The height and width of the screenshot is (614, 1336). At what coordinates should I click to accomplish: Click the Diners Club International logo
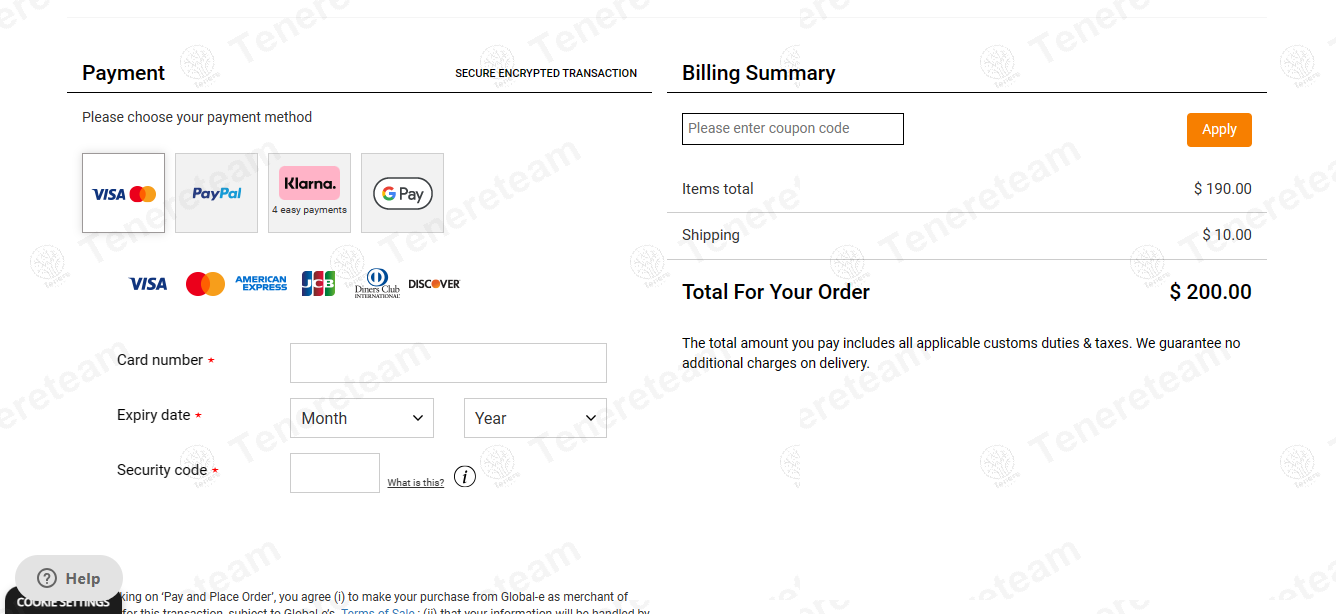point(377,284)
